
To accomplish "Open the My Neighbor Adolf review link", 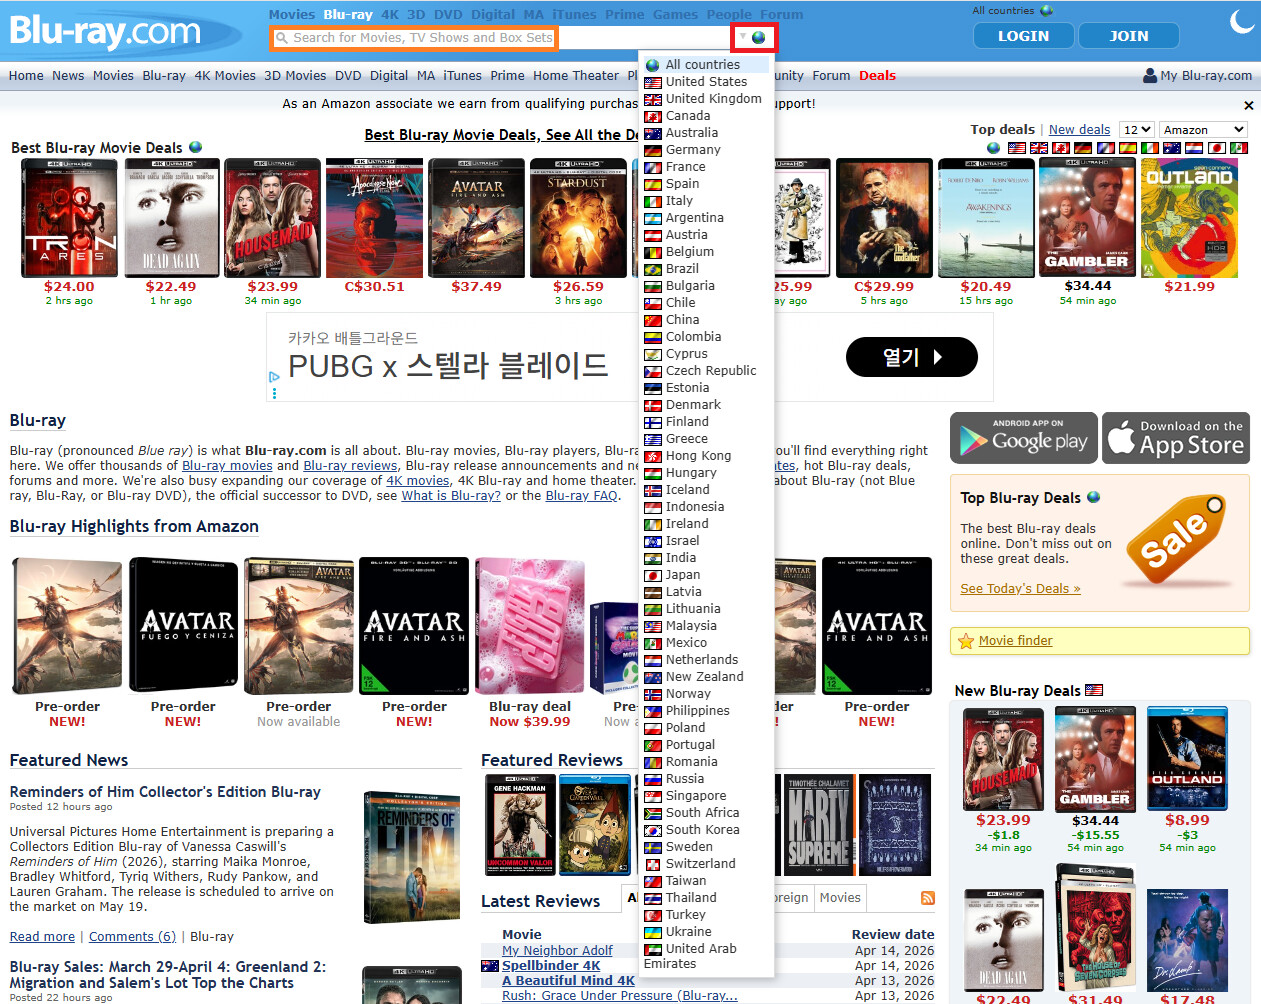I will (557, 950).
